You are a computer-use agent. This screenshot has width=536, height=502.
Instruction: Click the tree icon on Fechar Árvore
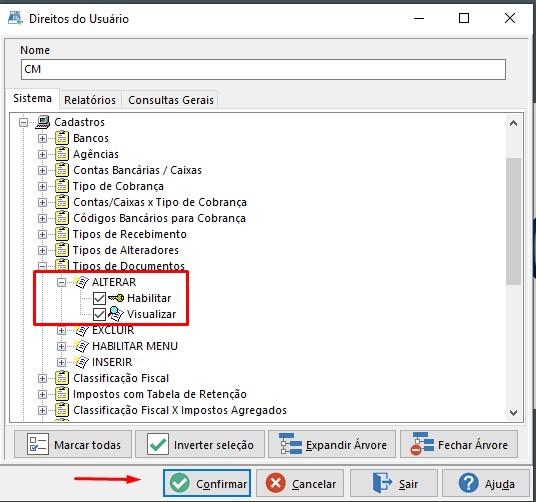coord(422,444)
